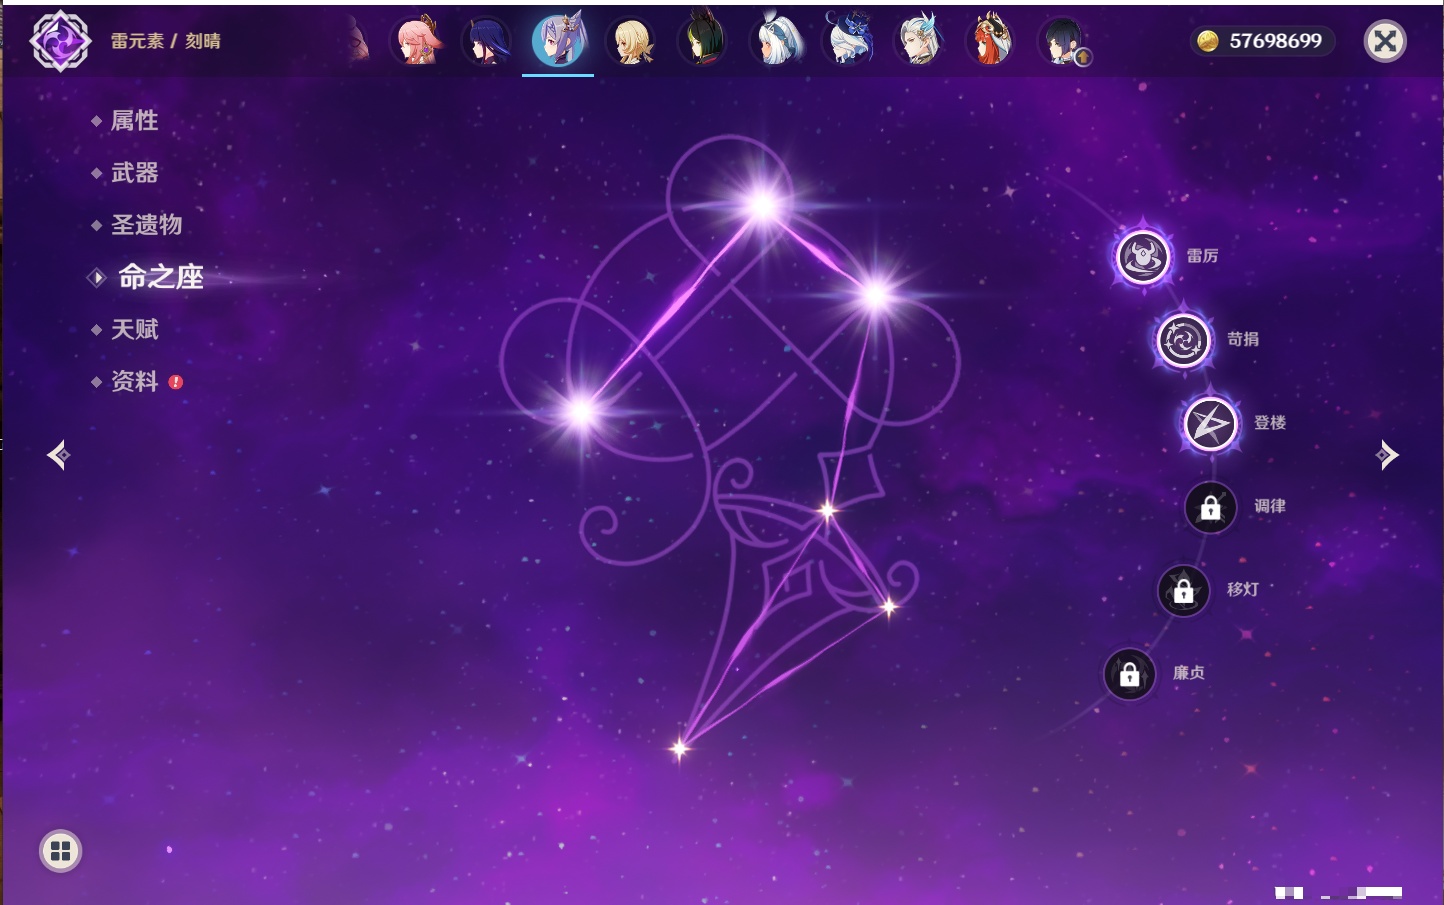
Task: Select the 命之座 tab
Action: pyautogui.click(x=160, y=277)
